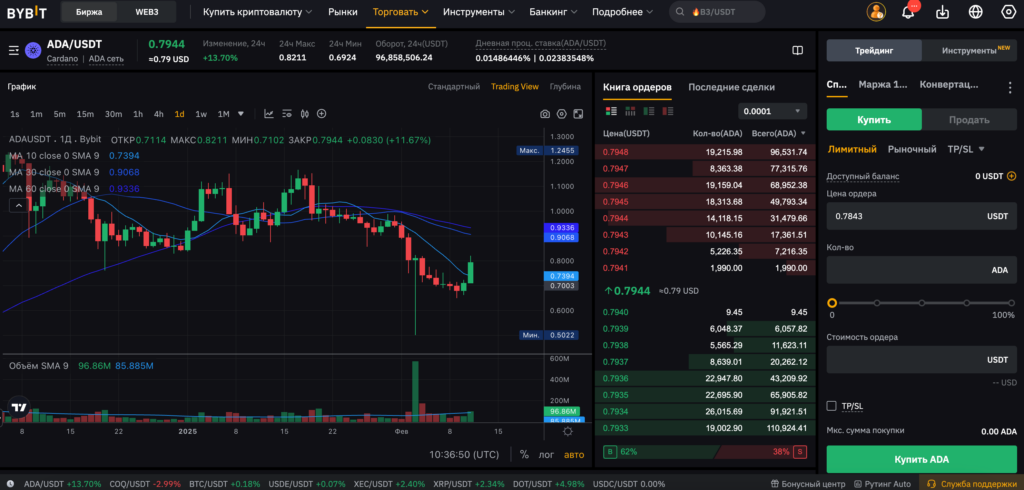Open the notifications bell
Image resolution: width=1024 pixels, height=490 pixels.
908,12
